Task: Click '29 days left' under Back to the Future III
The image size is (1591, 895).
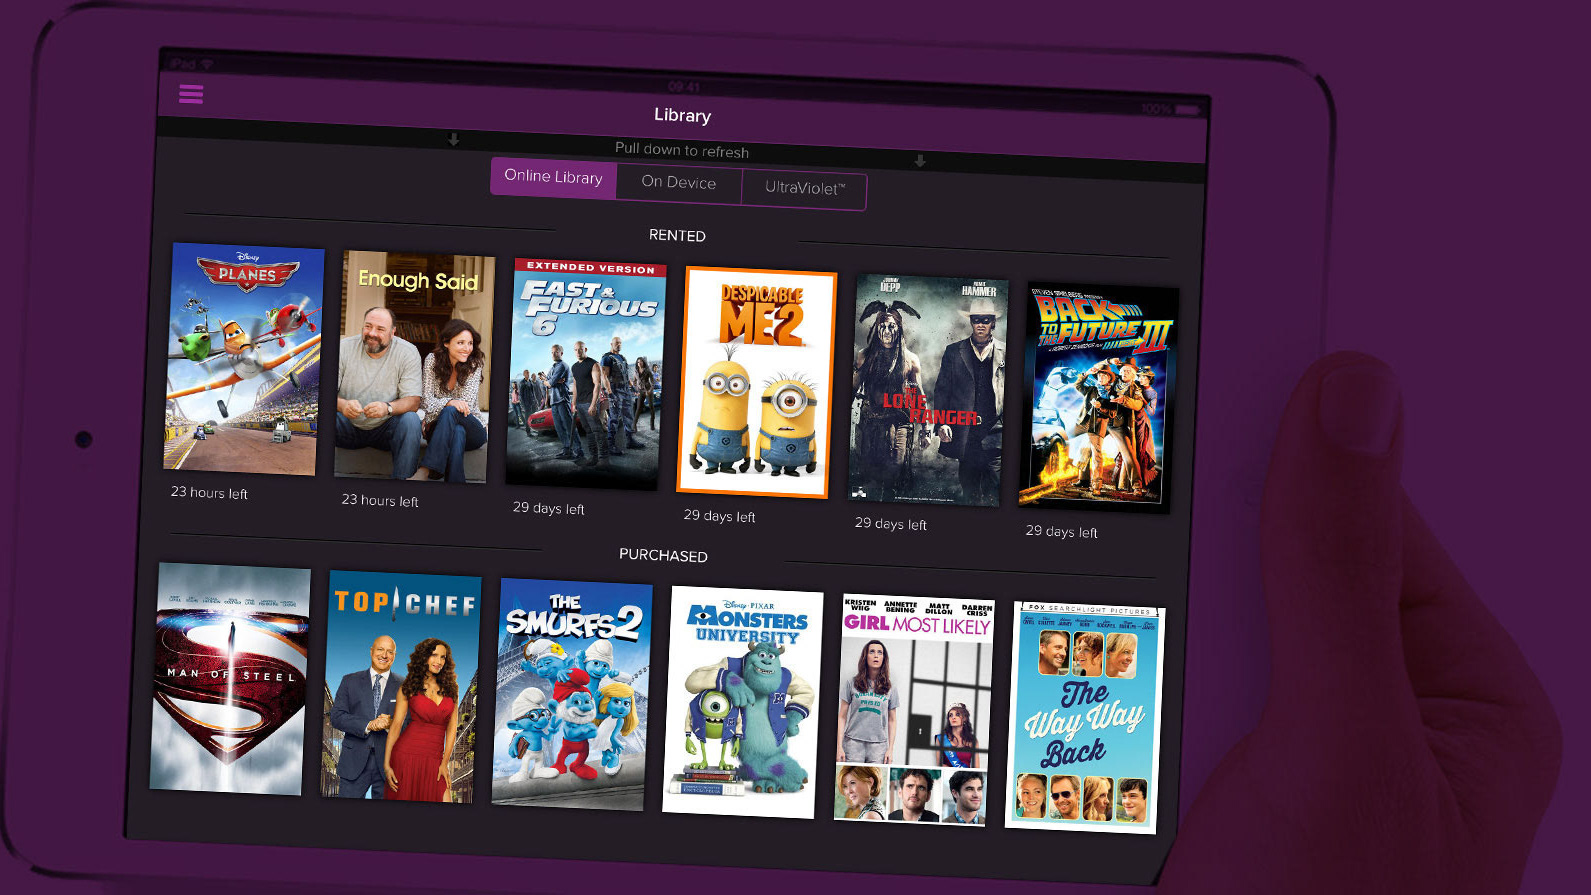Action: point(1061,532)
